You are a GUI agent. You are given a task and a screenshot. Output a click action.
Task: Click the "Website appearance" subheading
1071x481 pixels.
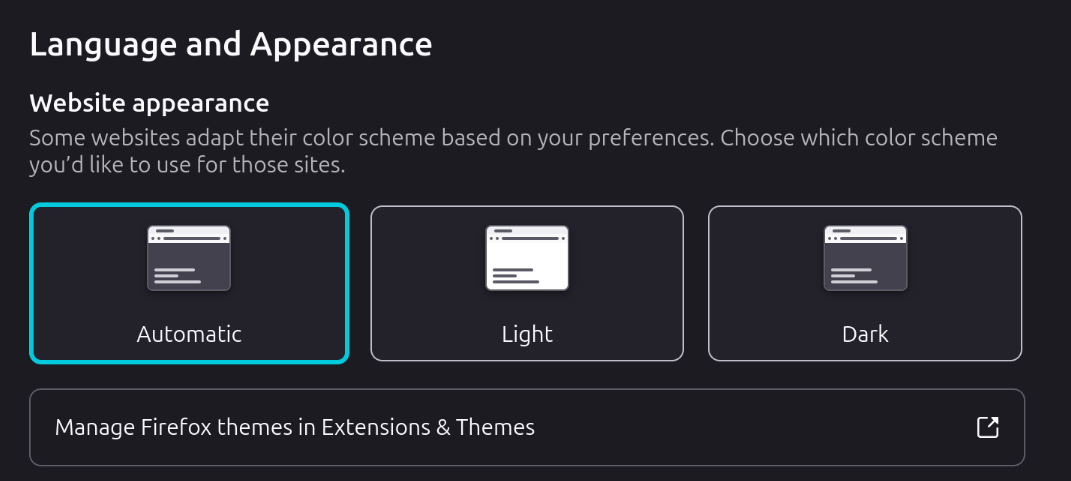coord(149,103)
